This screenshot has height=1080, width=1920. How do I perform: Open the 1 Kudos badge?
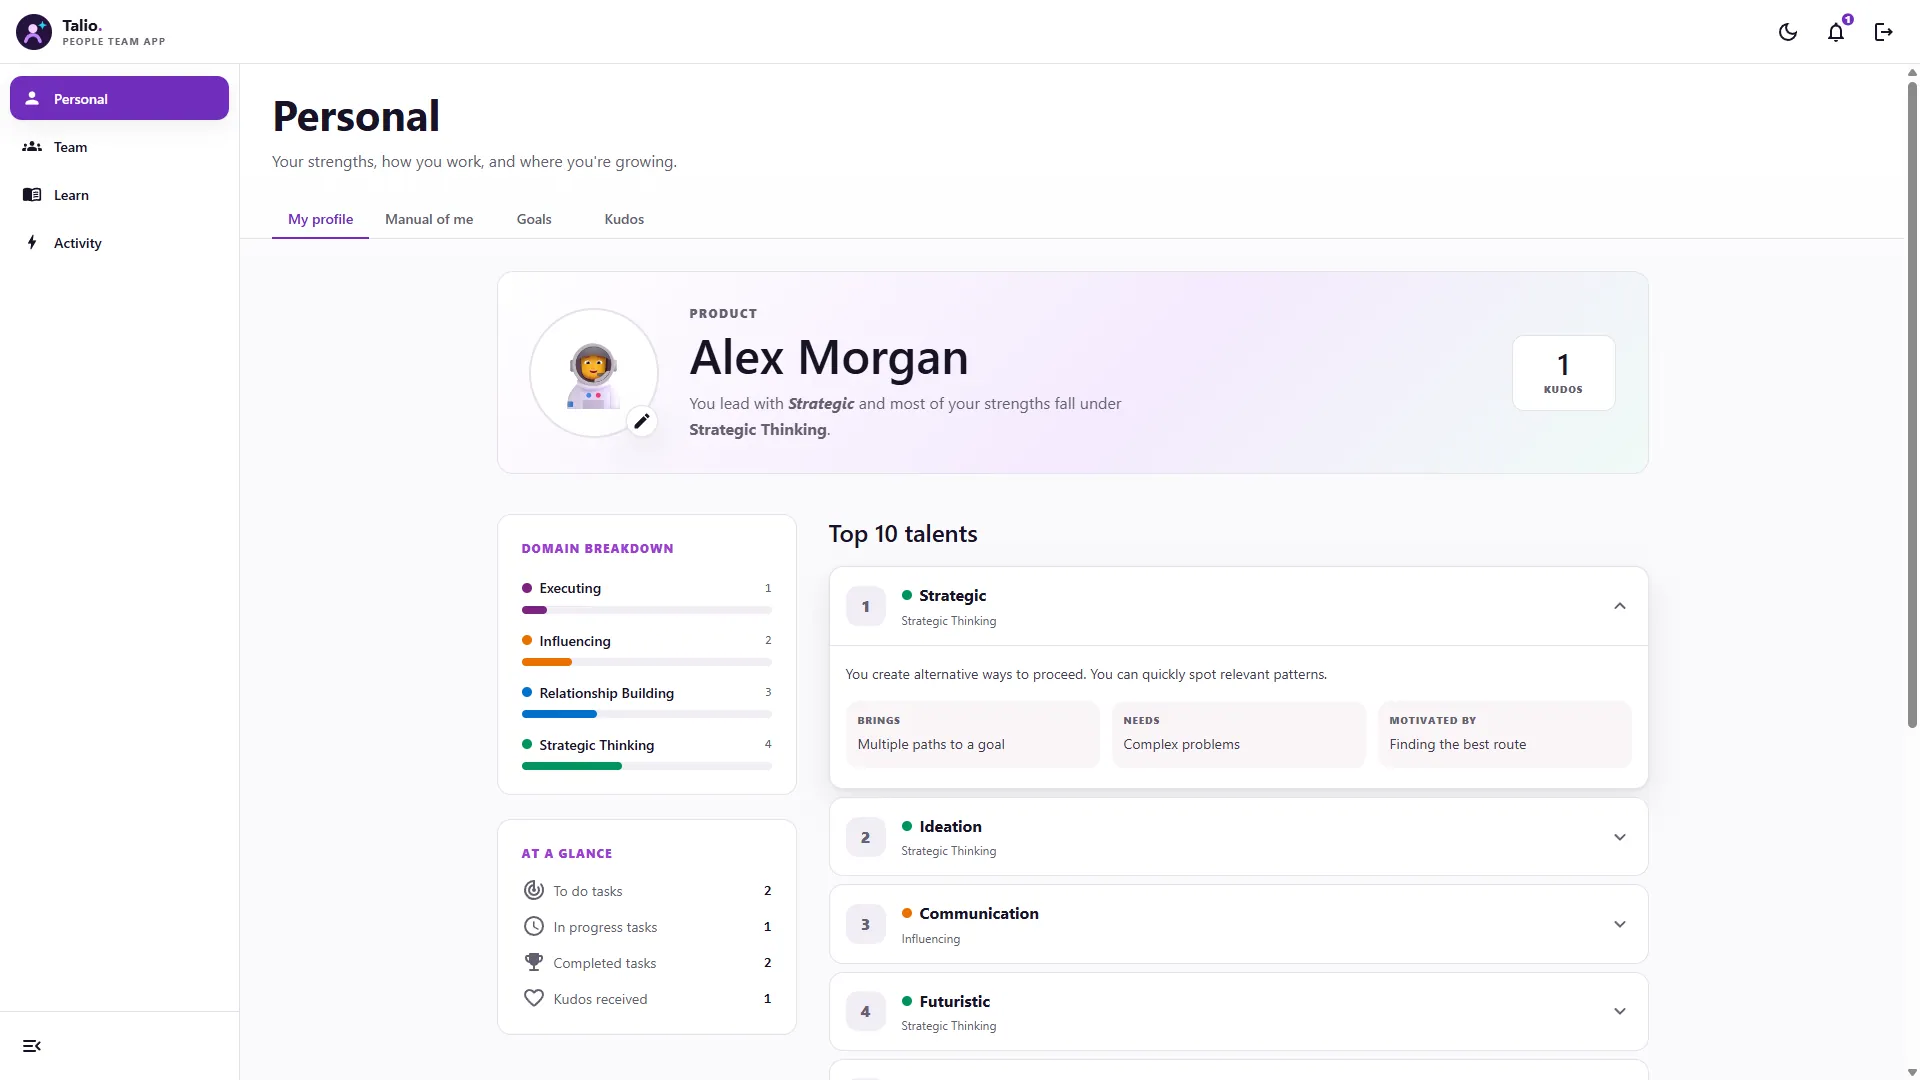tap(1563, 372)
